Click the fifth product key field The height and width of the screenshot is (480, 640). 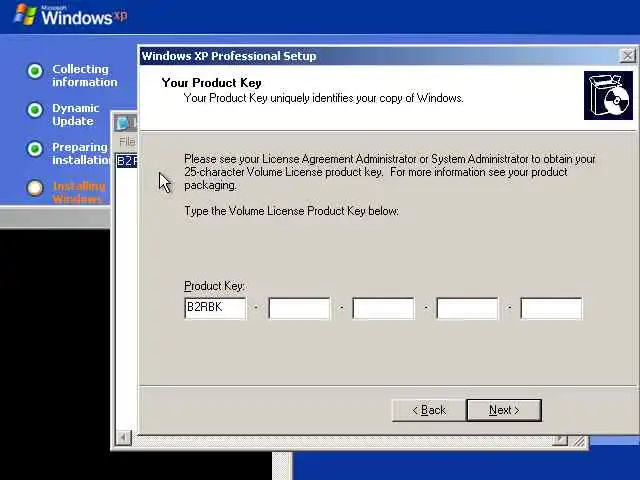(x=551, y=308)
